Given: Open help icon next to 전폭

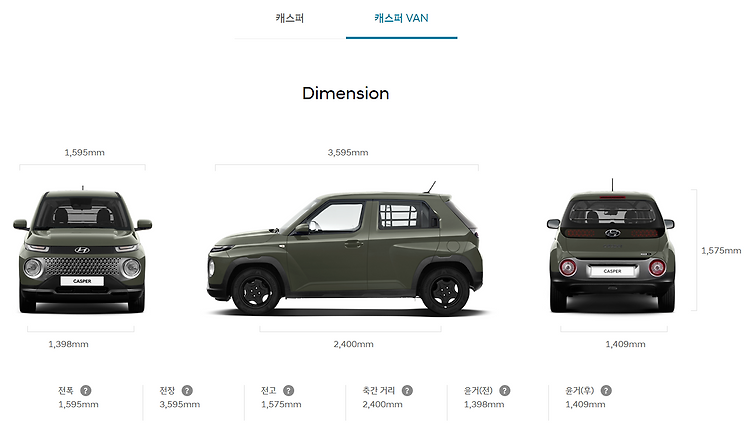Looking at the screenshot, I should 86,391.
